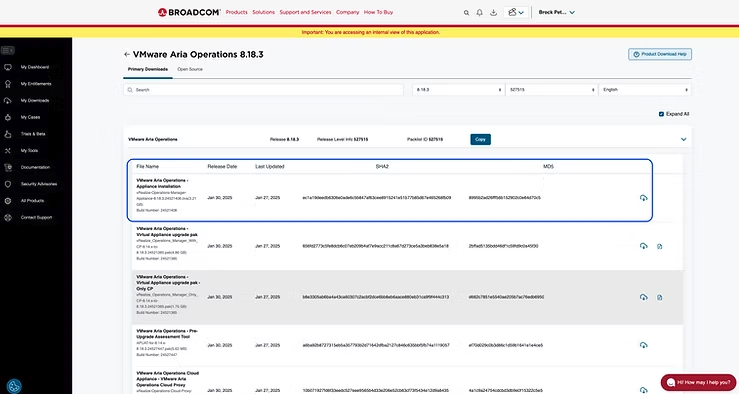
Task: Go to Documentation
Action: point(35,167)
